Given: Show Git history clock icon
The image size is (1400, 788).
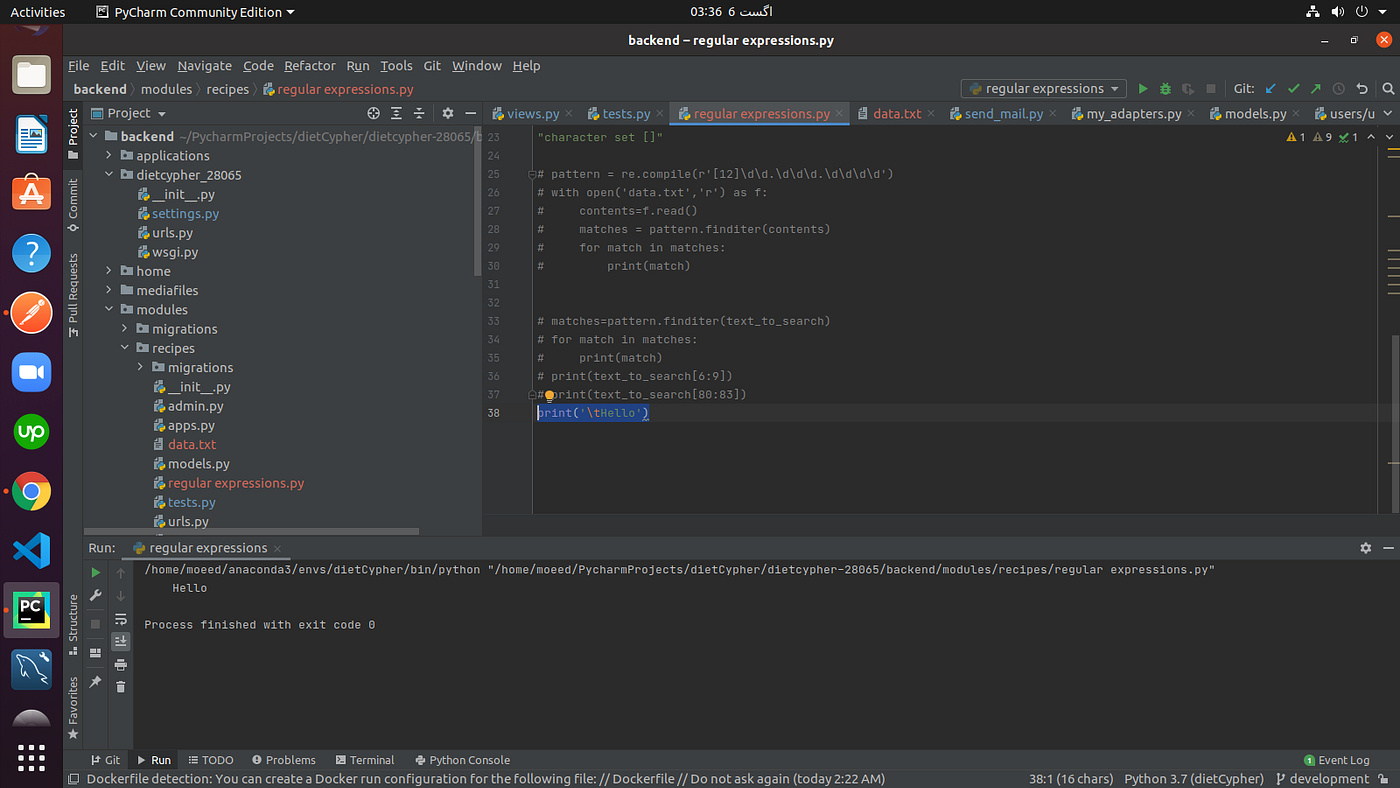Looking at the screenshot, I should (1339, 89).
